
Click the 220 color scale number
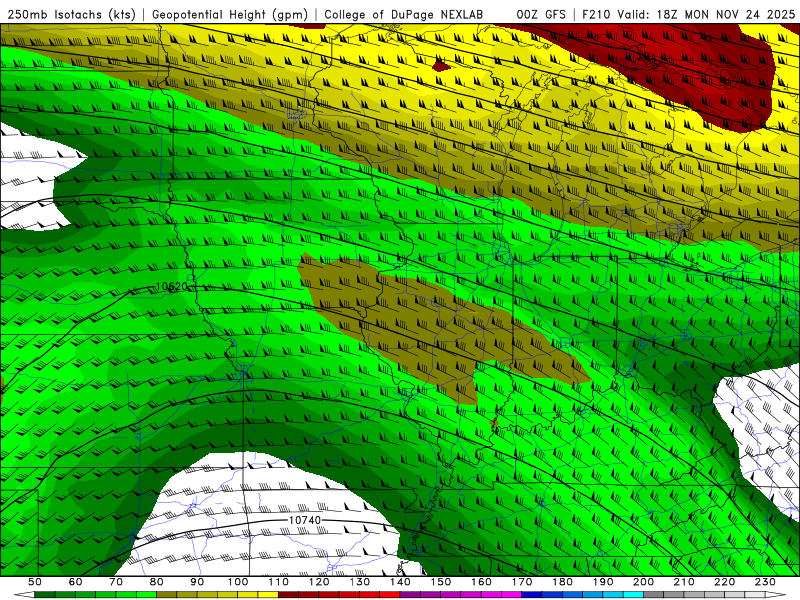[725, 582]
